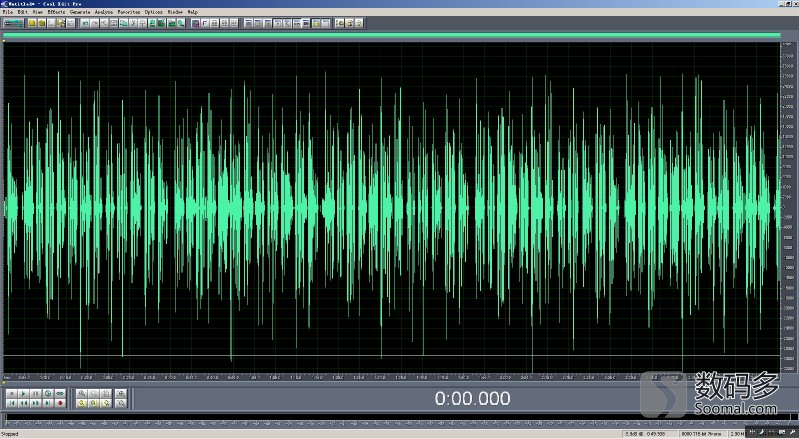
Task: Jump to the beginning with Go to Start
Action: point(11,403)
